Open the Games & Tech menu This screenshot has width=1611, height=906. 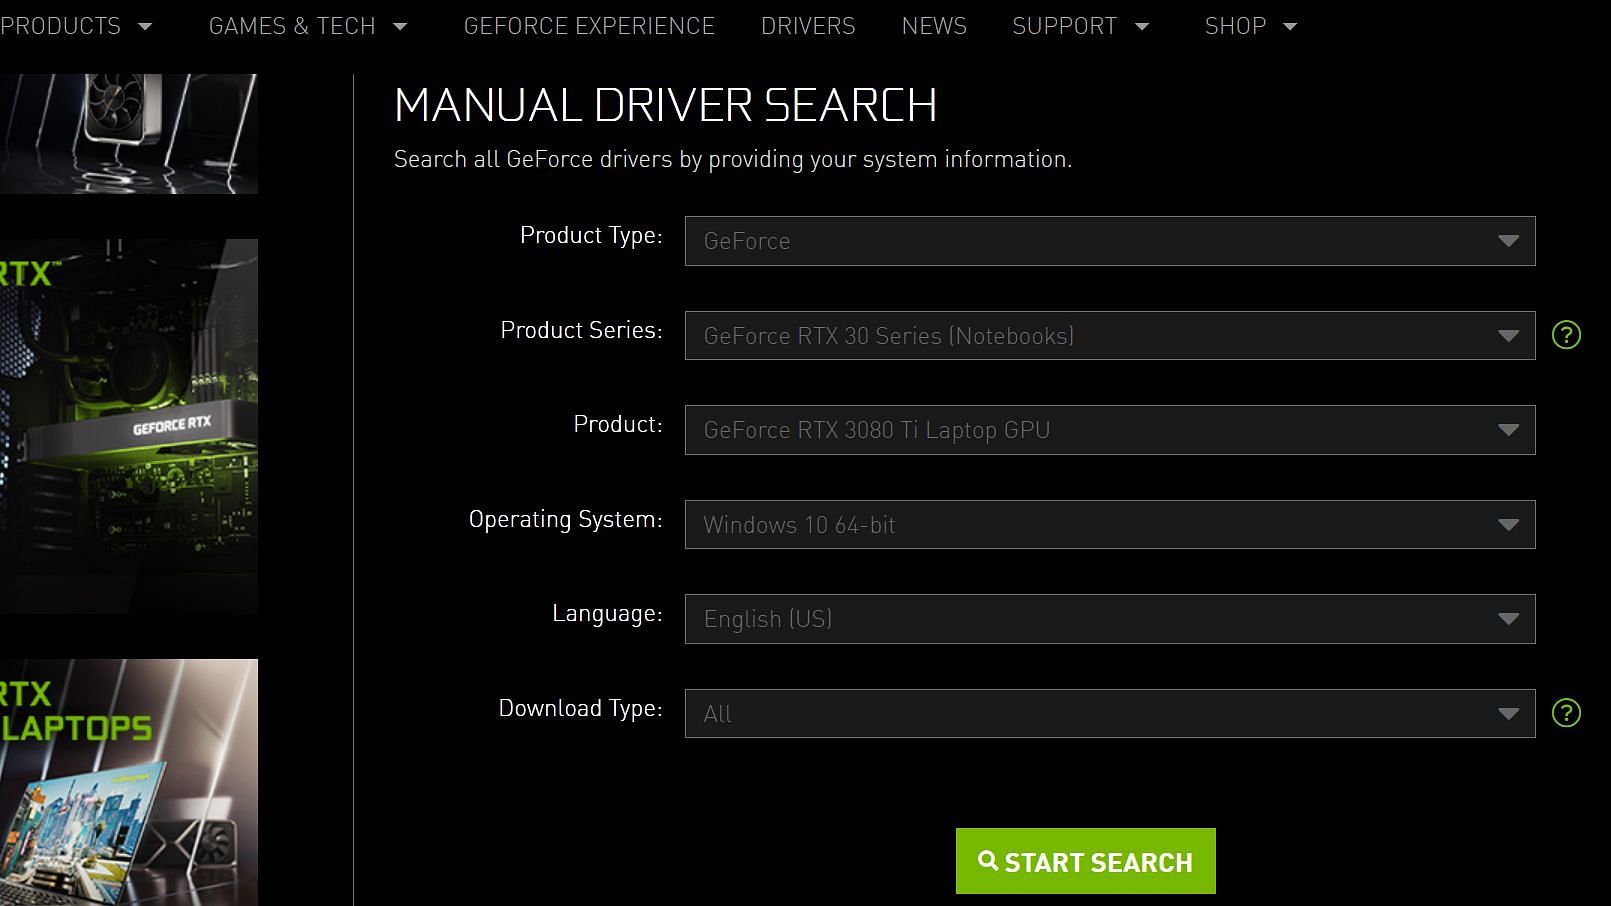pyautogui.click(x=308, y=26)
